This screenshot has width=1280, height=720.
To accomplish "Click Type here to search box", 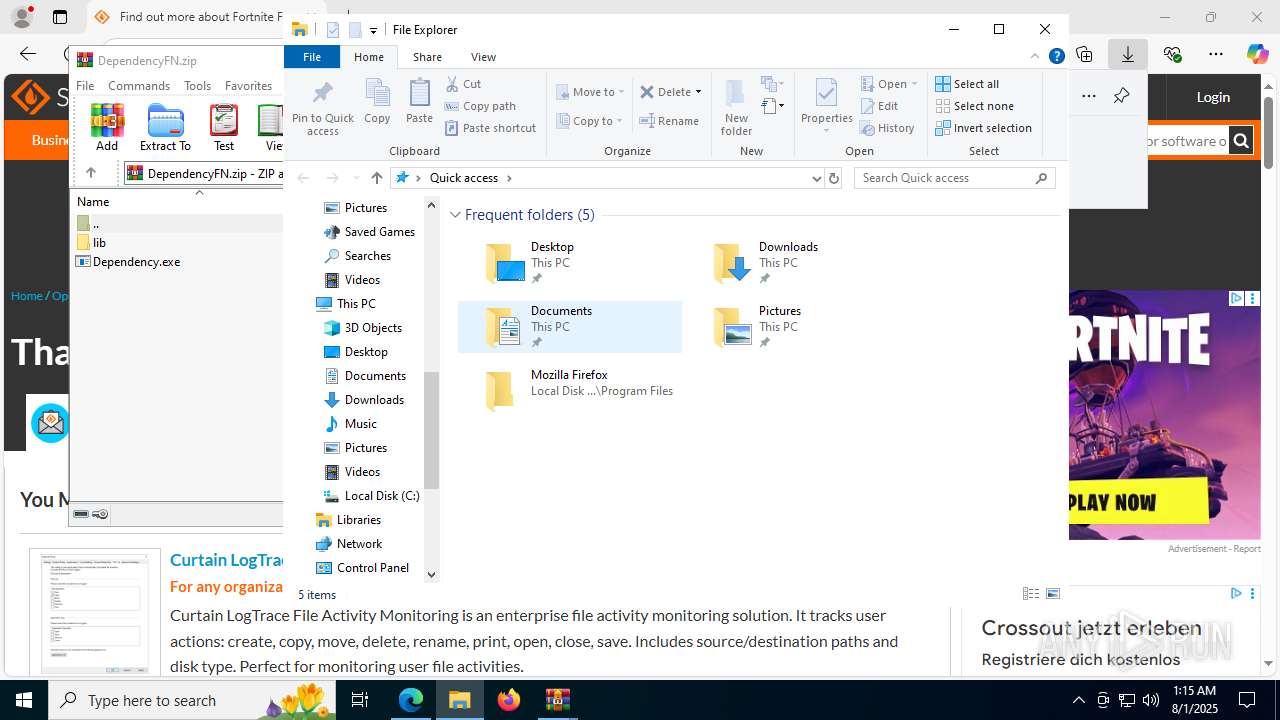I will 192,700.
